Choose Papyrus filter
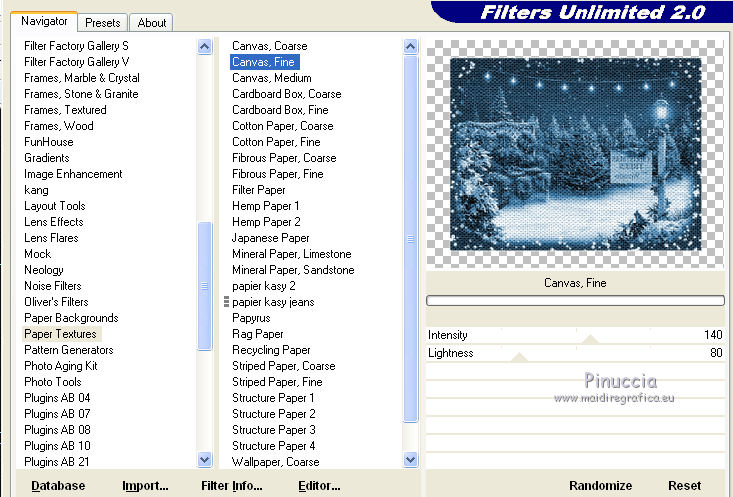Image resolution: width=733 pixels, height=497 pixels. [251, 318]
